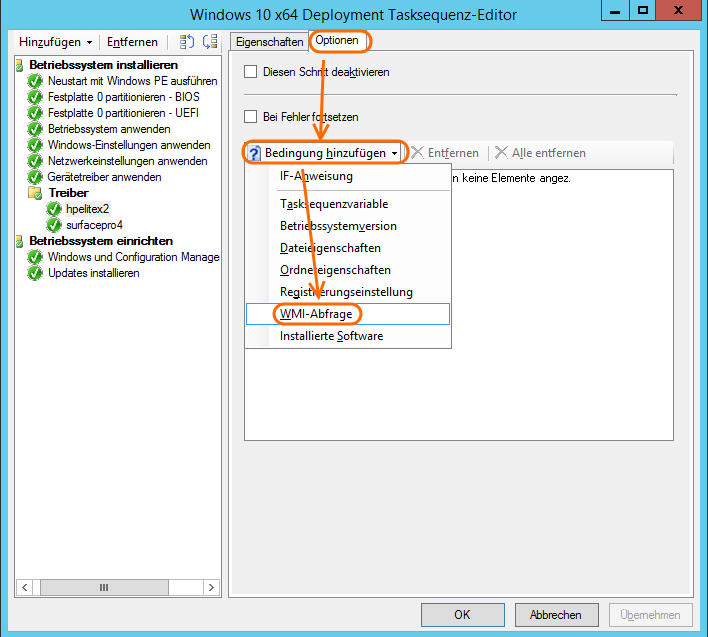
Task: Toggle the Bei Fehler fortsetzen checkbox
Action: (251, 117)
